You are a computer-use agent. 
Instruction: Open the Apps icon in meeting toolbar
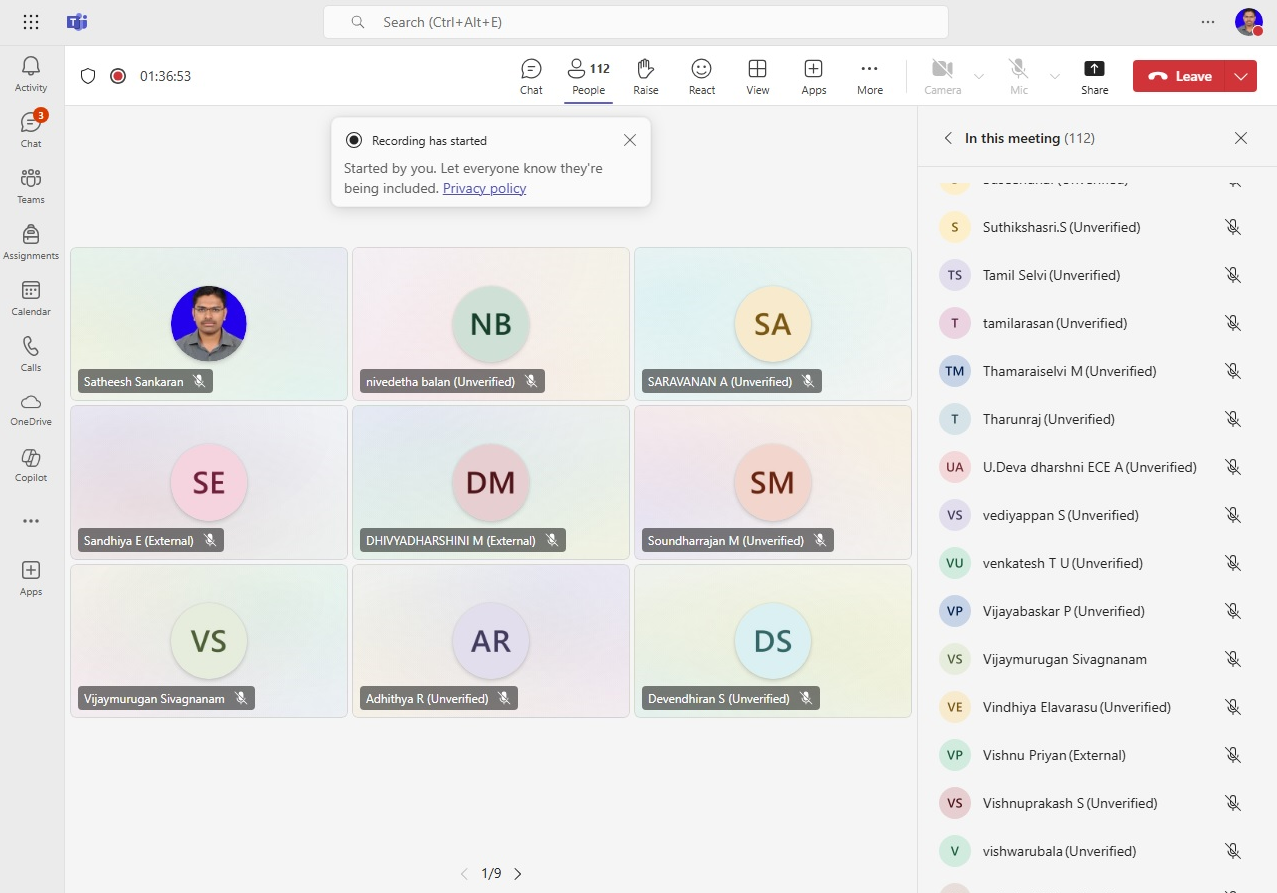coord(813,76)
